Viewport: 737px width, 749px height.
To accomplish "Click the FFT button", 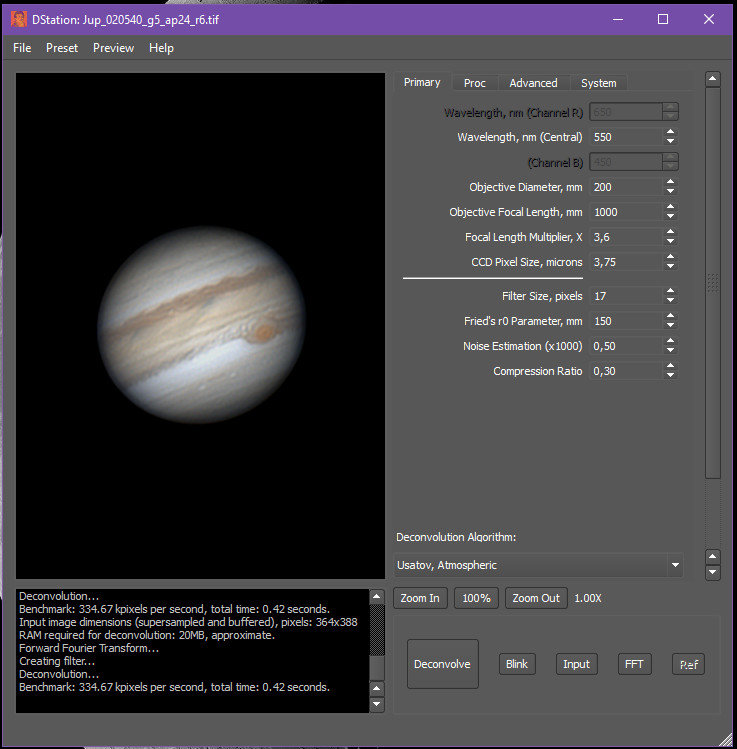I will [634, 664].
